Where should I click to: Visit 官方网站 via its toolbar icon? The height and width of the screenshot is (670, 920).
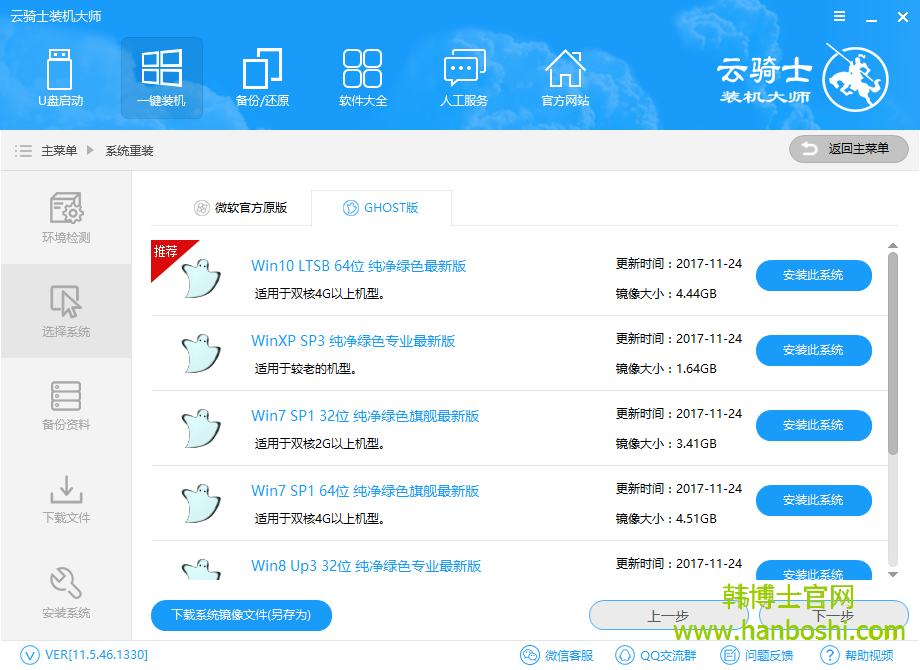pos(565,78)
